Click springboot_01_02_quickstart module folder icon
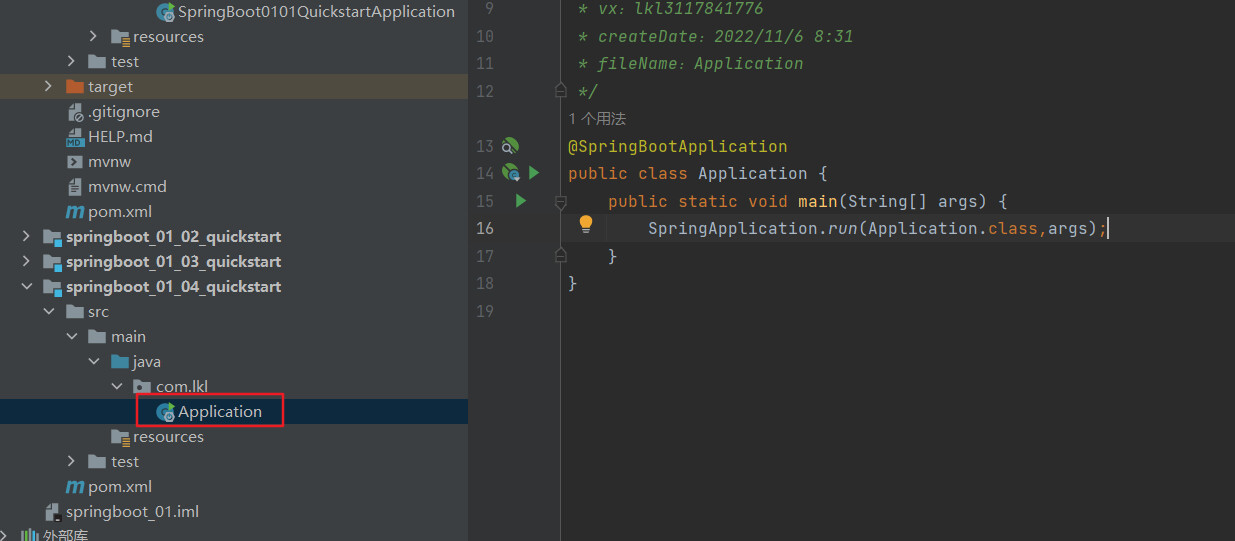The width and height of the screenshot is (1235, 541). (x=52, y=237)
